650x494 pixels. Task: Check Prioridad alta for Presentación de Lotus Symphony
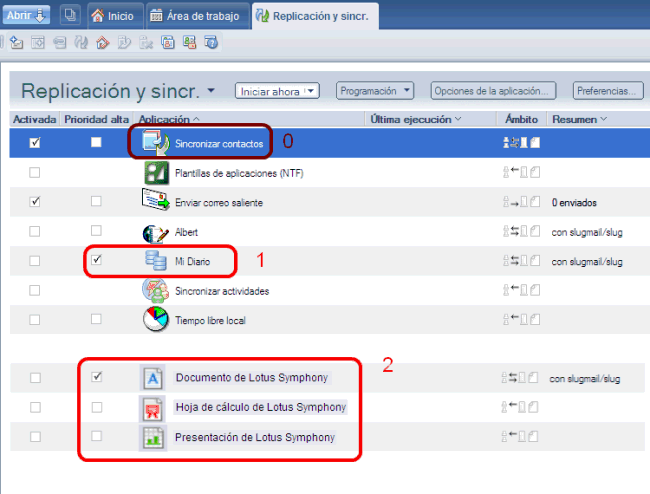coord(97,436)
